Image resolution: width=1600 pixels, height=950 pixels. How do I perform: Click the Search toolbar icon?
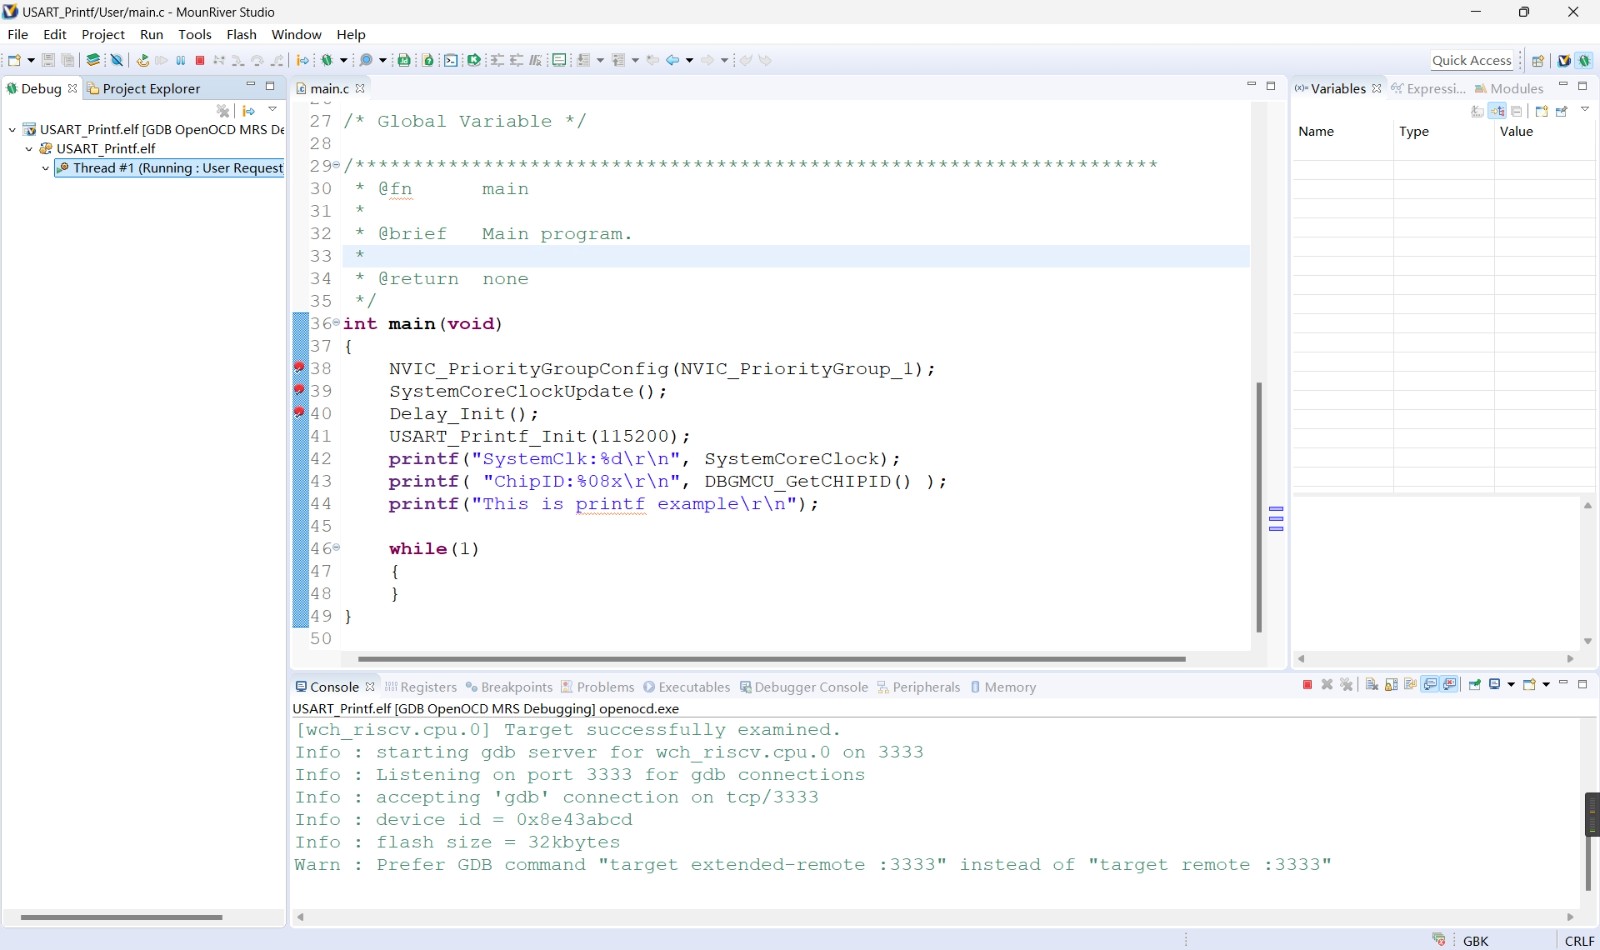pos(366,60)
